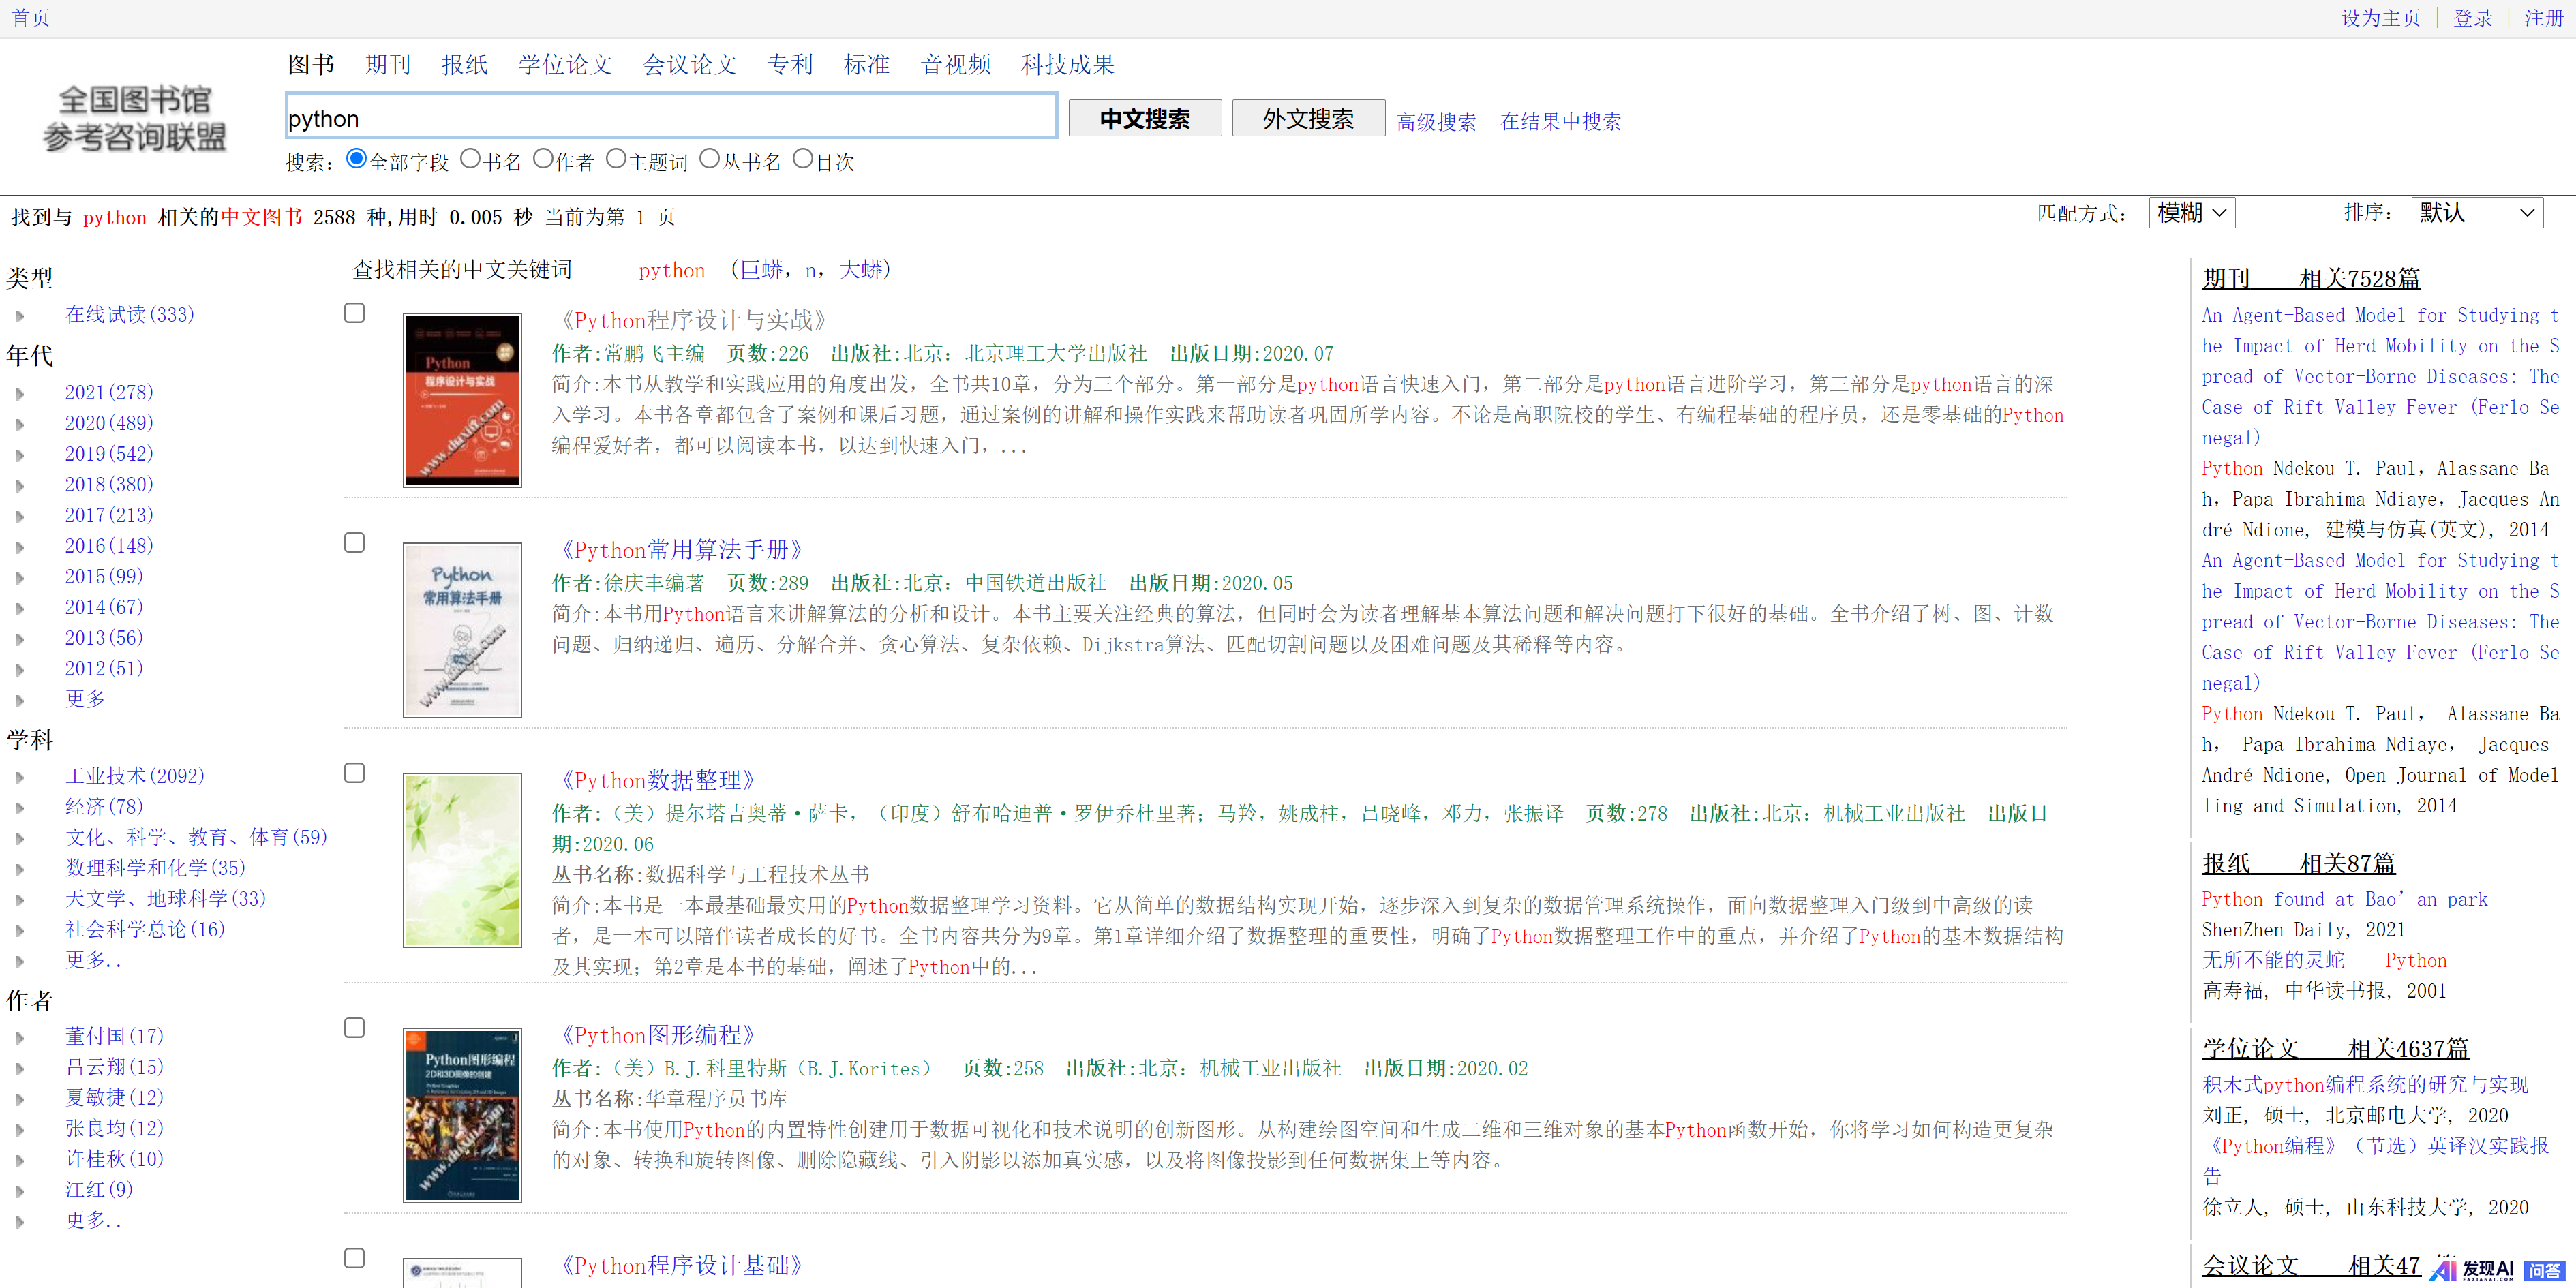Open the 在结果中搜索 link
This screenshot has width=2576, height=1288.
pos(1560,121)
